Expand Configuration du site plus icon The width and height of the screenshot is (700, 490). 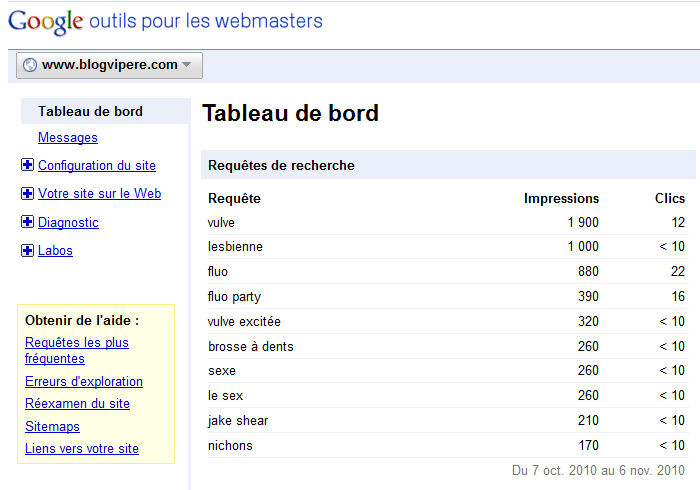click(x=27, y=165)
